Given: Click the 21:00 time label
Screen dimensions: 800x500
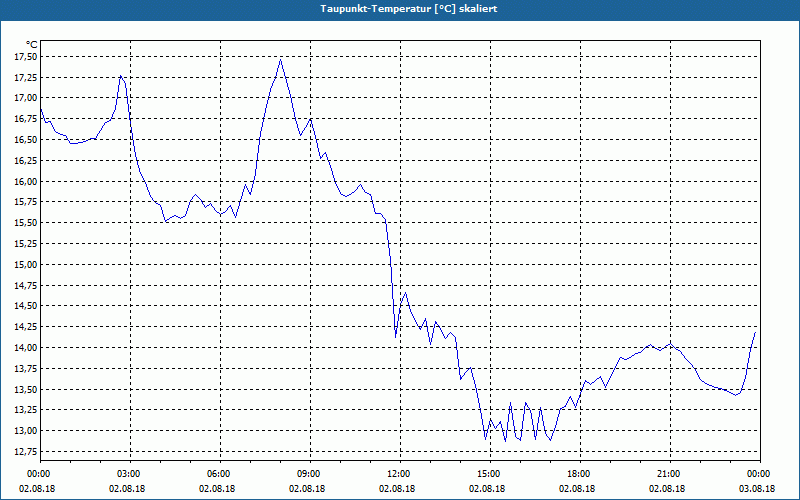Looking at the screenshot, I should point(667,474).
